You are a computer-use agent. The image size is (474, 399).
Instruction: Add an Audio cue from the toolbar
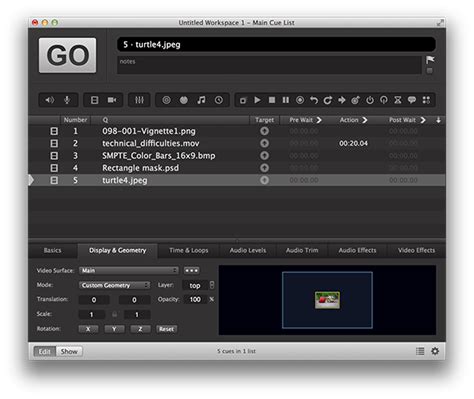coord(50,100)
